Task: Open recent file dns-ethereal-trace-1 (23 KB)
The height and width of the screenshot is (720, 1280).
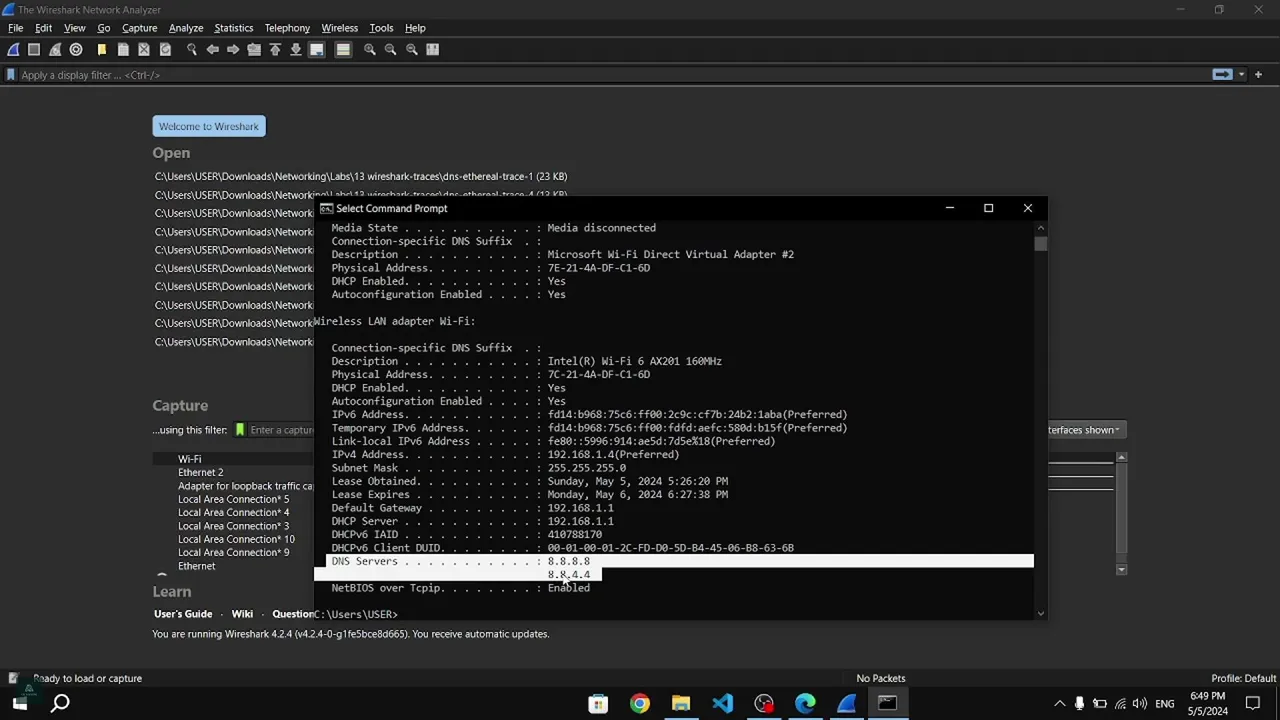Action: [361, 176]
